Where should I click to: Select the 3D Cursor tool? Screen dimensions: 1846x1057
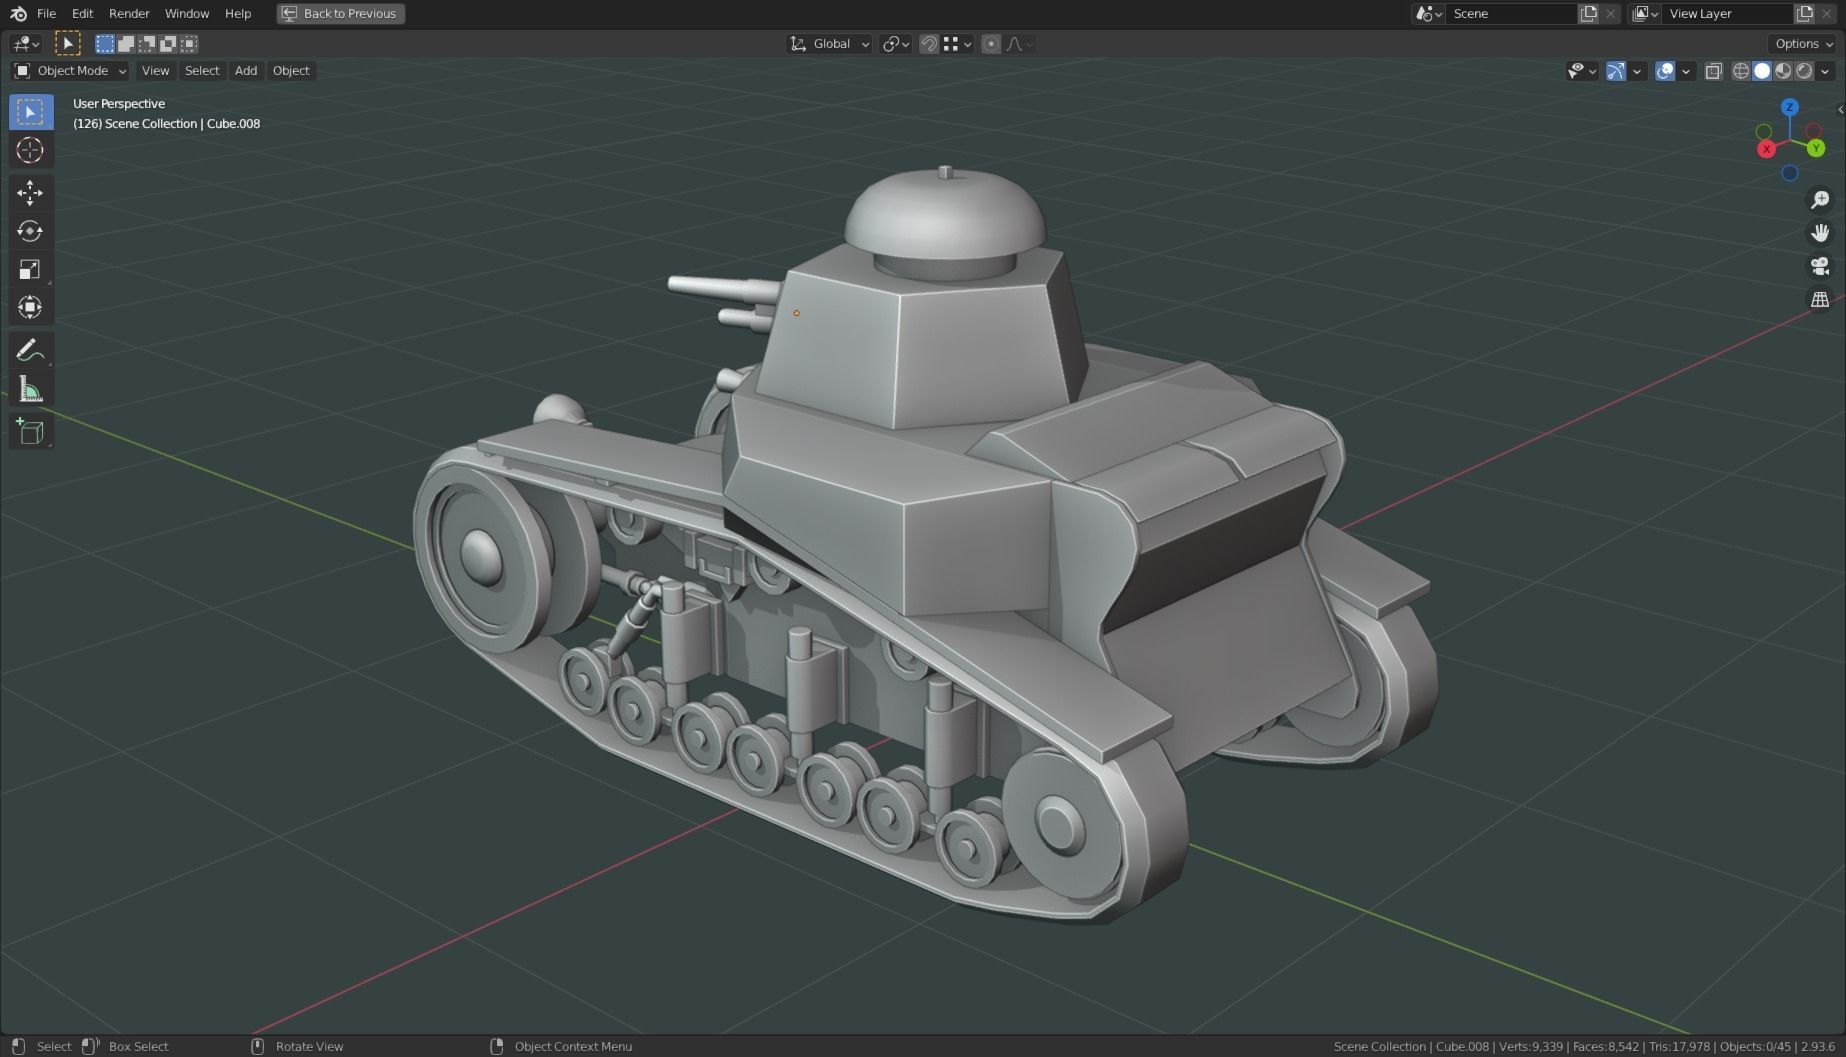[x=30, y=150]
